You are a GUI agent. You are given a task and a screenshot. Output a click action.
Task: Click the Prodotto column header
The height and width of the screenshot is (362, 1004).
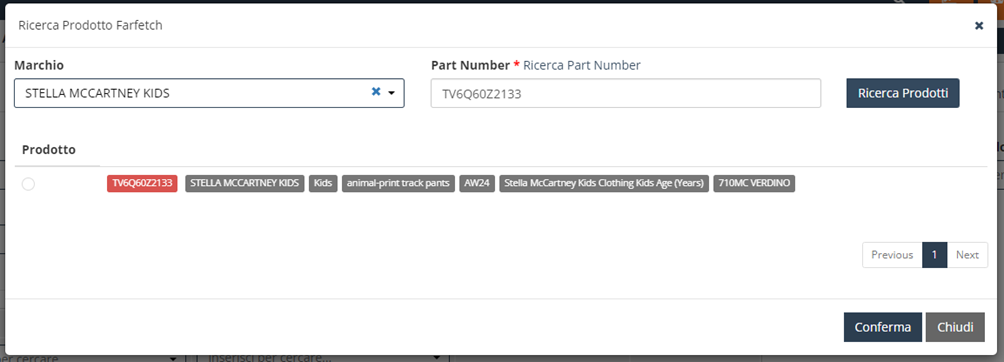point(49,149)
